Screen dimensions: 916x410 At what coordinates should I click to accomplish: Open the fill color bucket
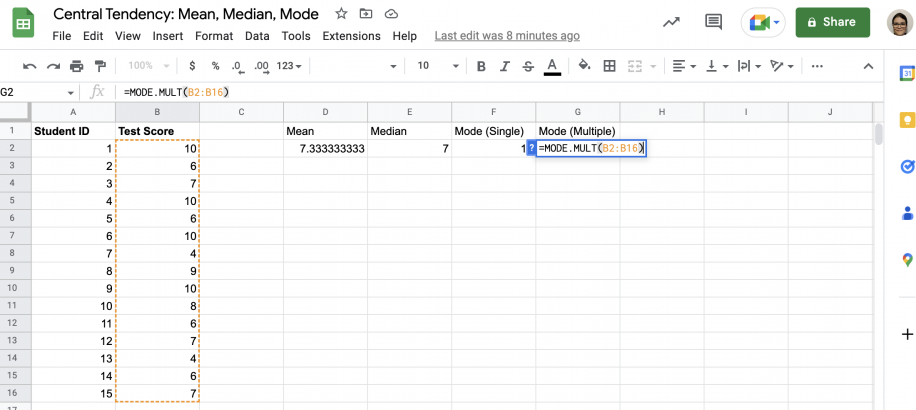pyautogui.click(x=584, y=65)
